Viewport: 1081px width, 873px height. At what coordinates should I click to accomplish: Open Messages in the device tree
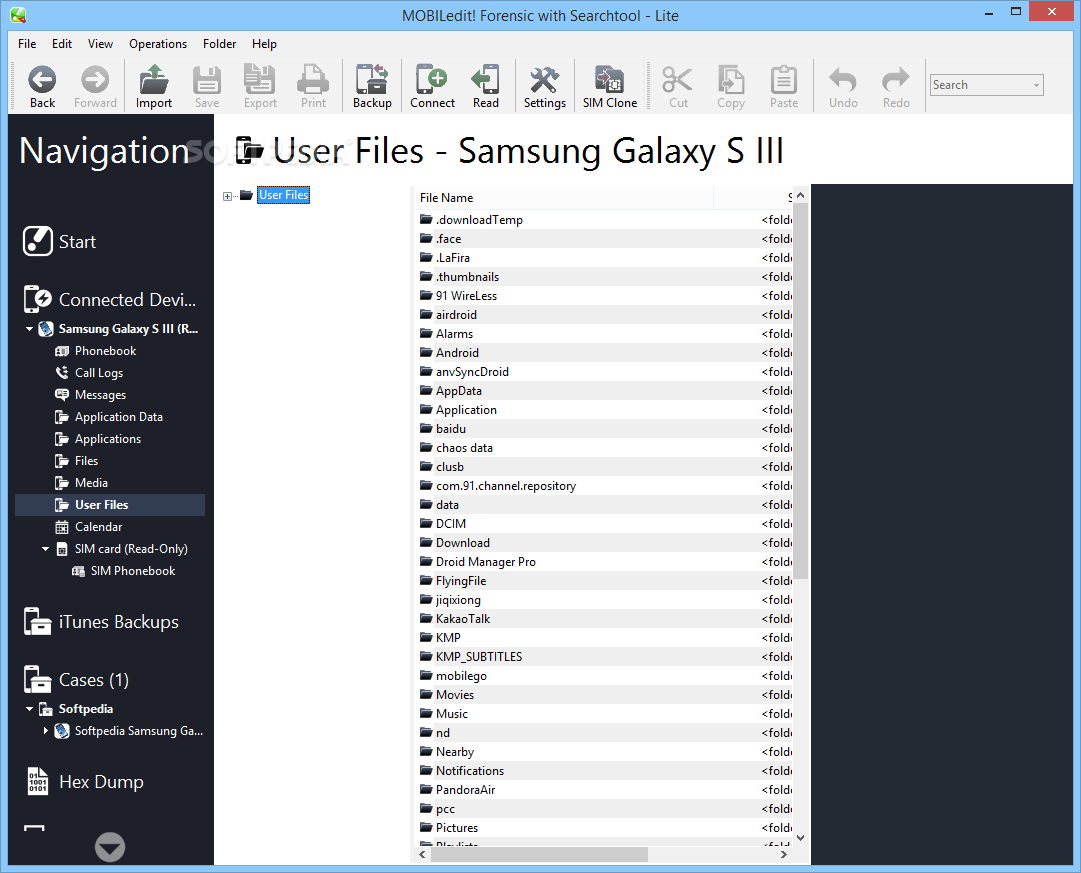(100, 394)
